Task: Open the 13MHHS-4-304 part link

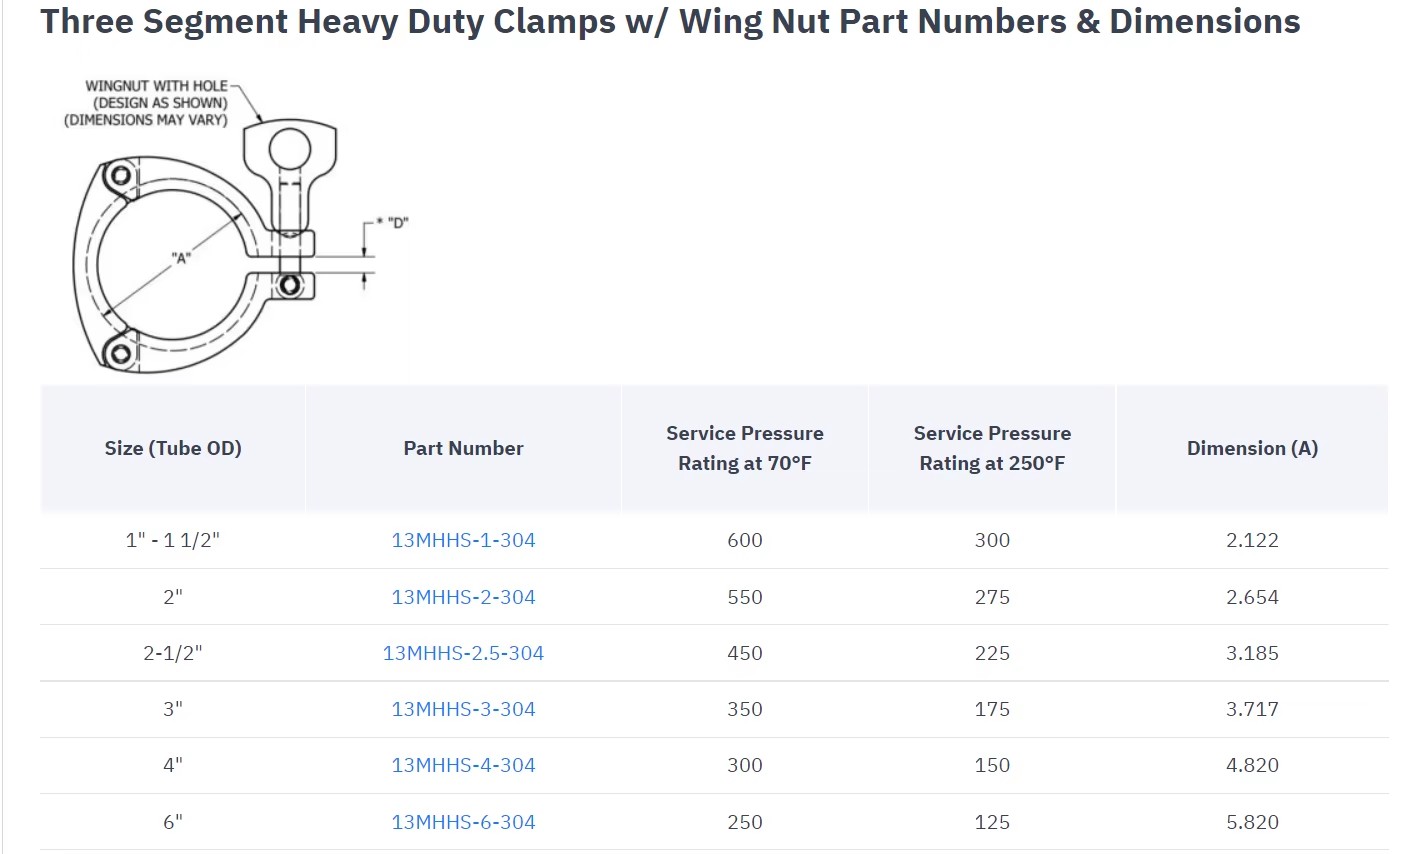Action: [x=463, y=765]
